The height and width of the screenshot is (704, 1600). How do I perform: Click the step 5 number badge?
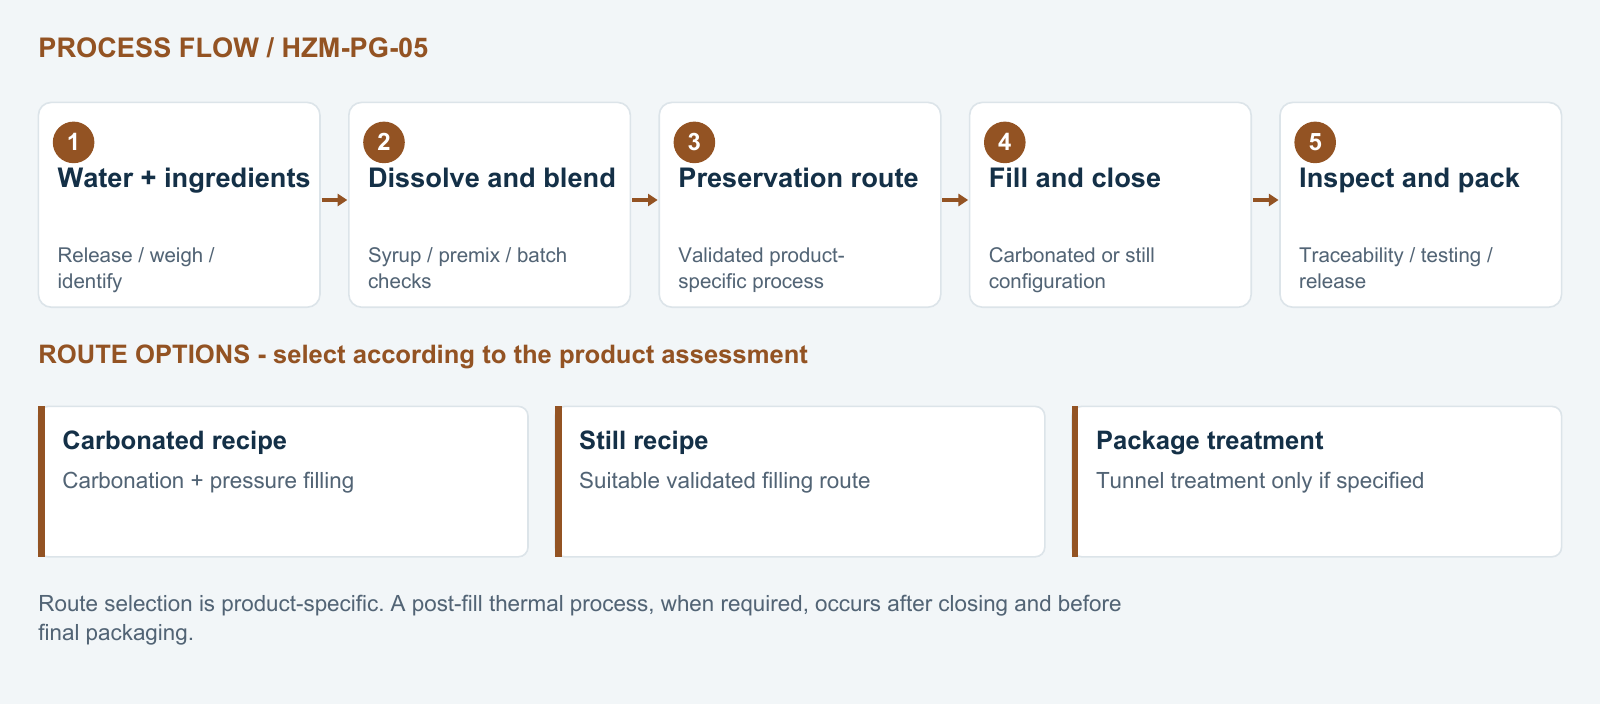(x=1315, y=142)
